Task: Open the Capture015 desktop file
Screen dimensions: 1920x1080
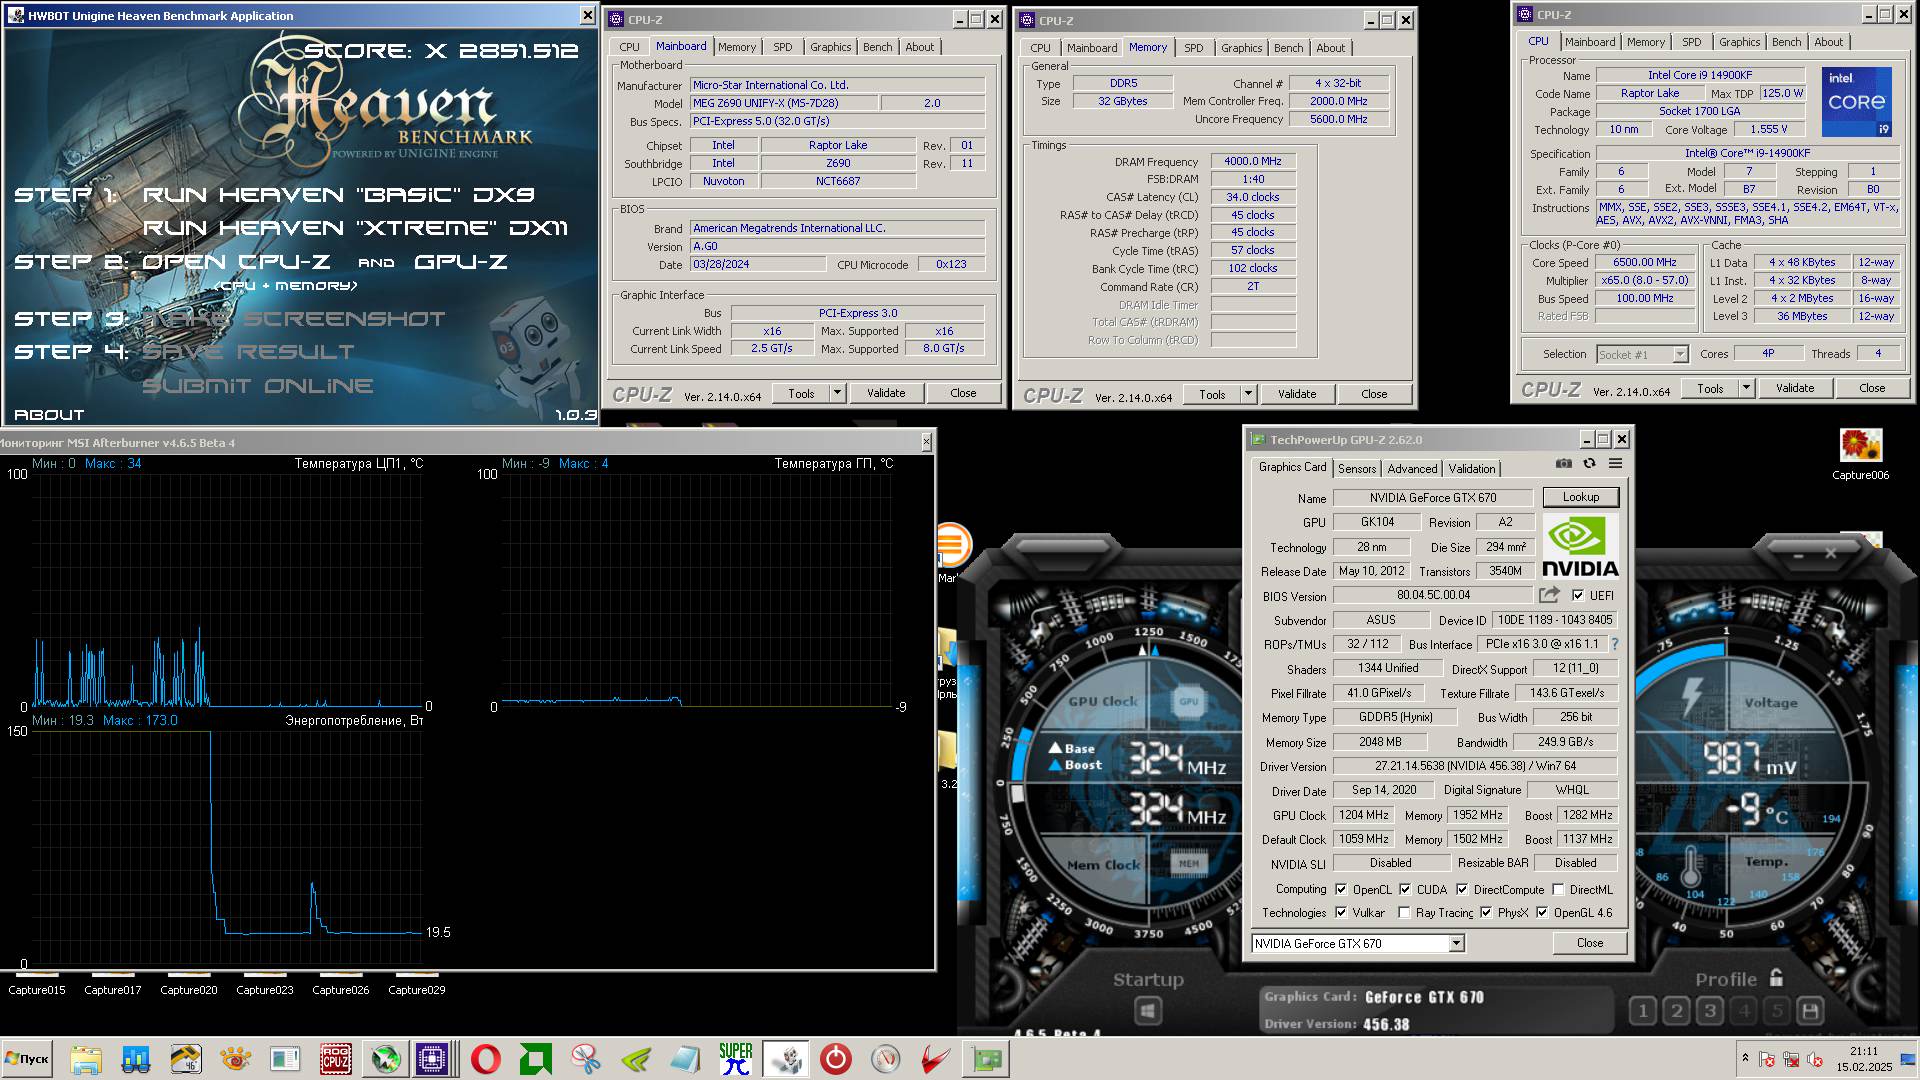Action: [37, 985]
